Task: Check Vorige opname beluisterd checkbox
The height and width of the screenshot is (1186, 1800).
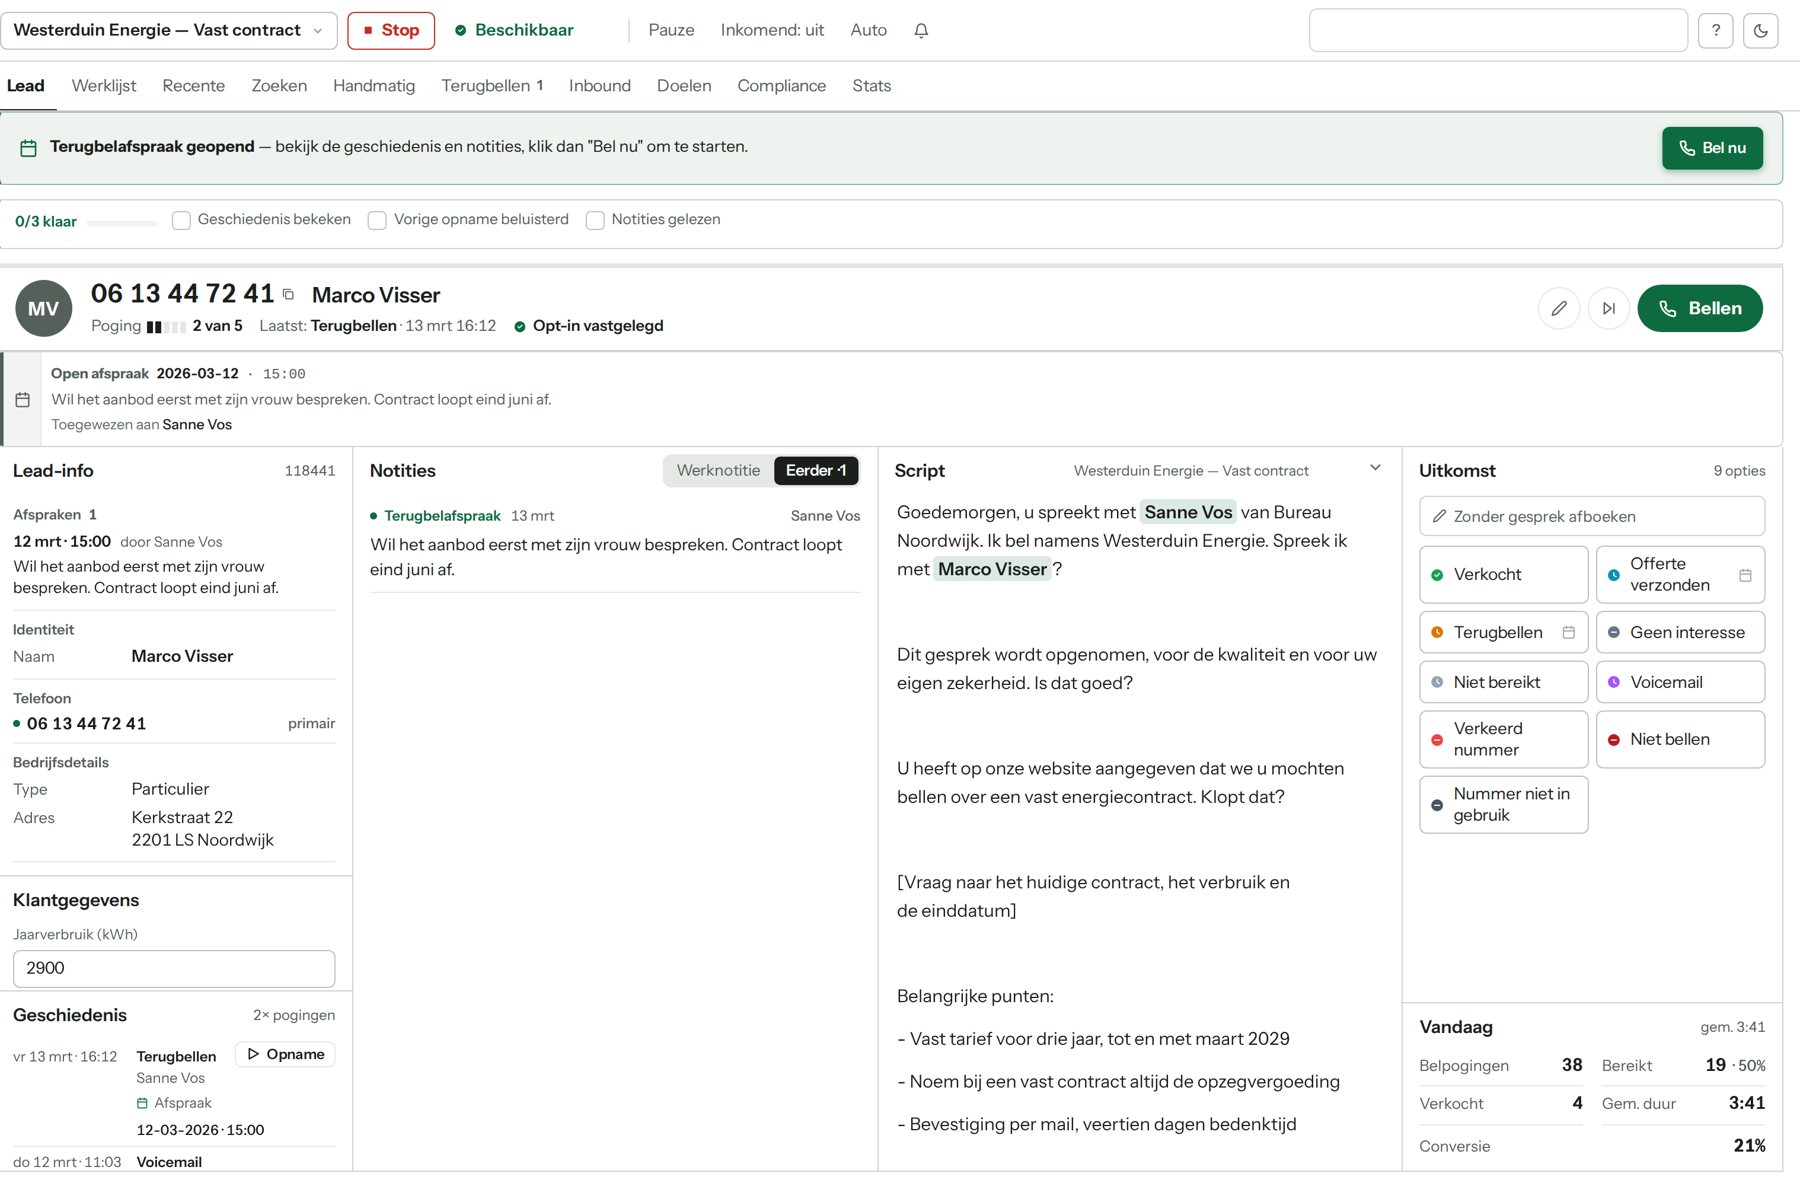Action: coord(377,220)
